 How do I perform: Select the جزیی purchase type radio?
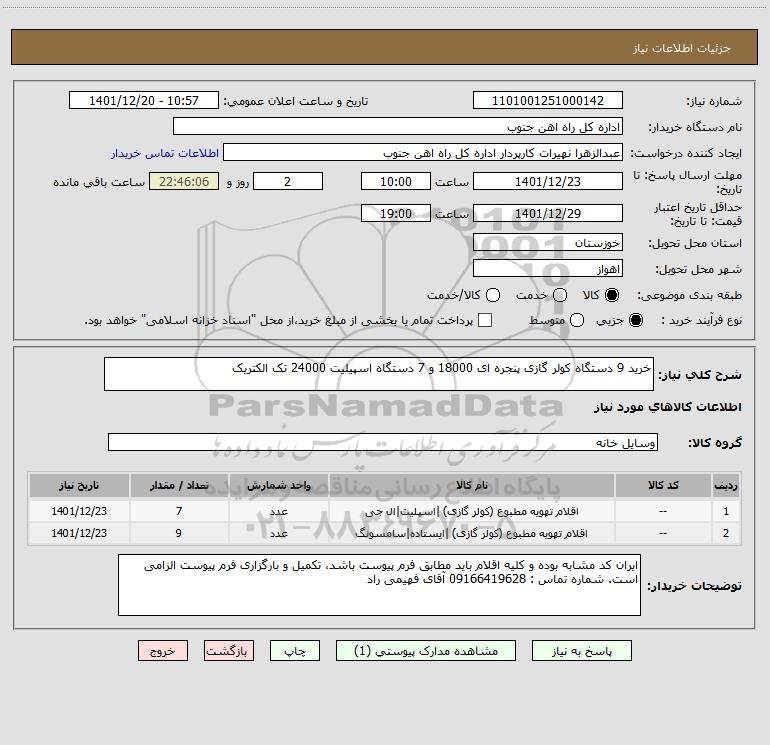635,320
